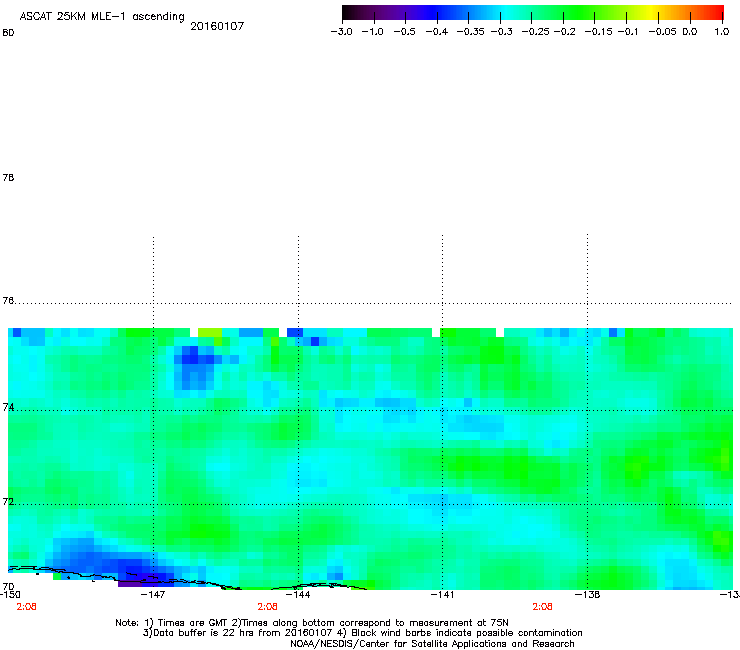Viewport: 740px width, 650px height.
Task: Click the colorbar label '-0.3'
Action: tap(502, 32)
